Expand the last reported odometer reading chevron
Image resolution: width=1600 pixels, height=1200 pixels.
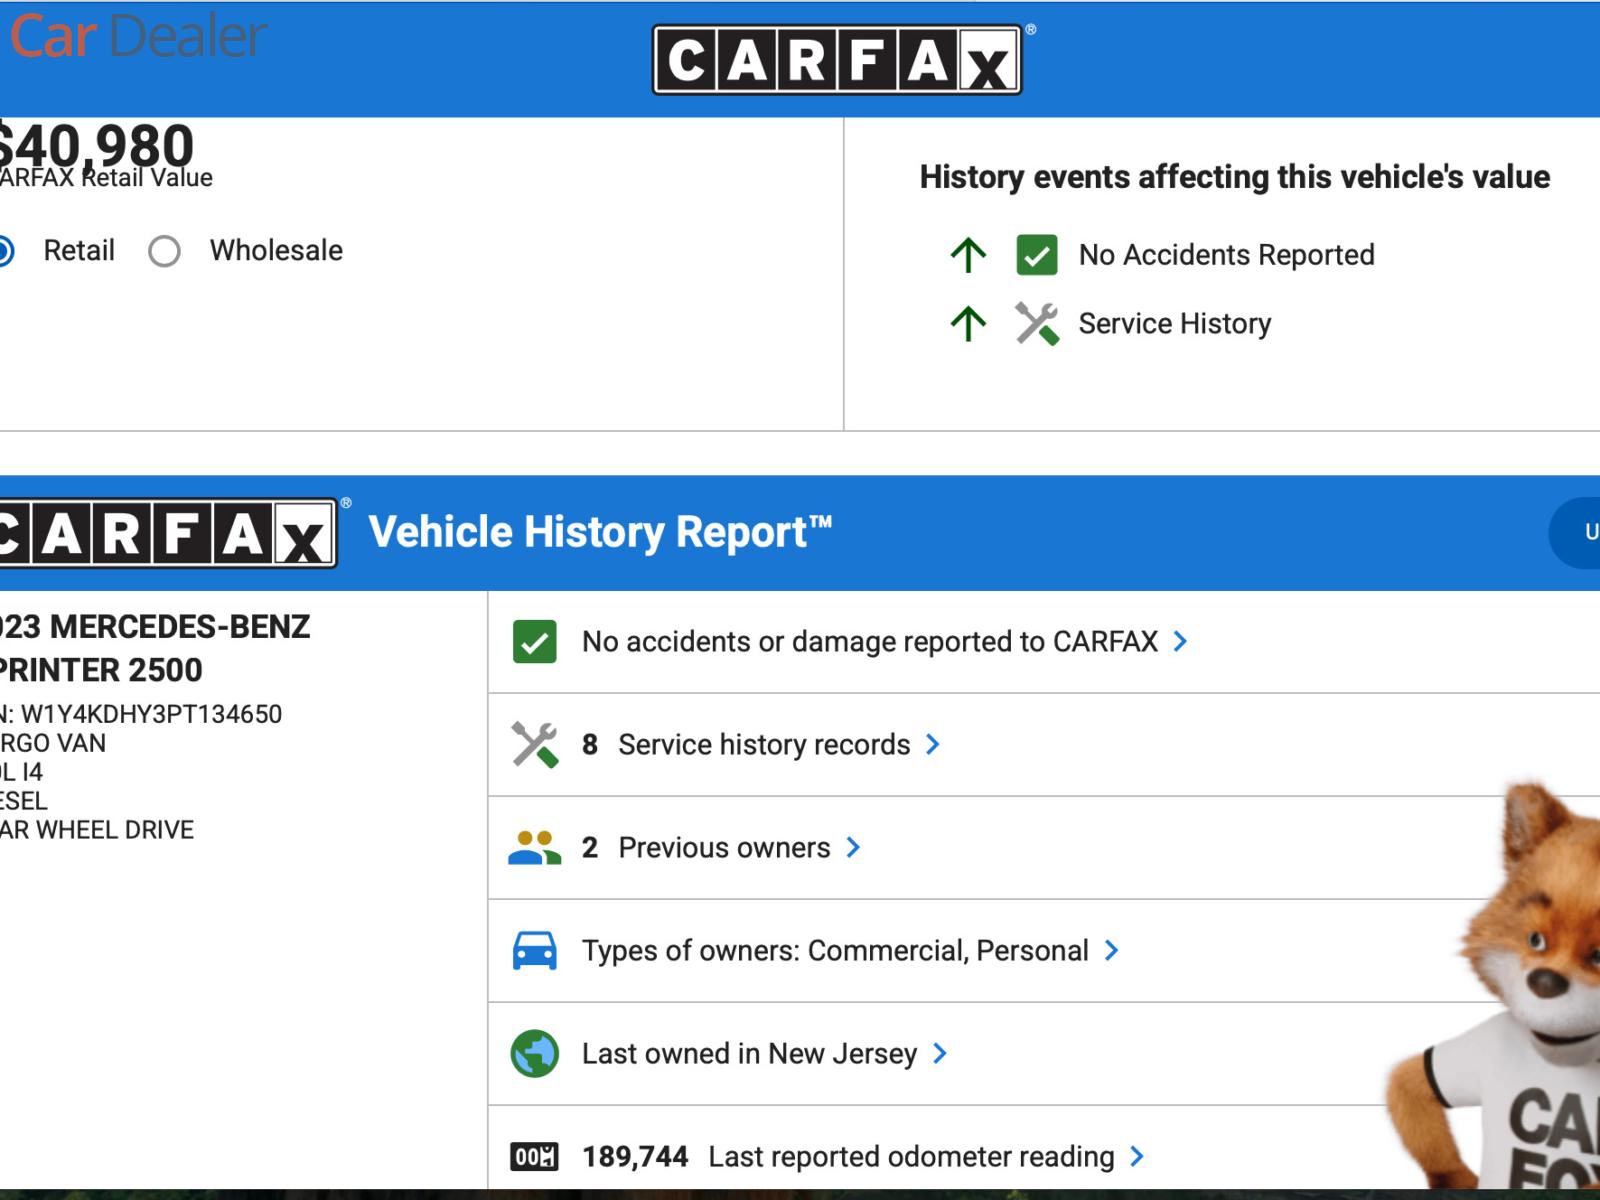pyautogui.click(x=1136, y=1157)
